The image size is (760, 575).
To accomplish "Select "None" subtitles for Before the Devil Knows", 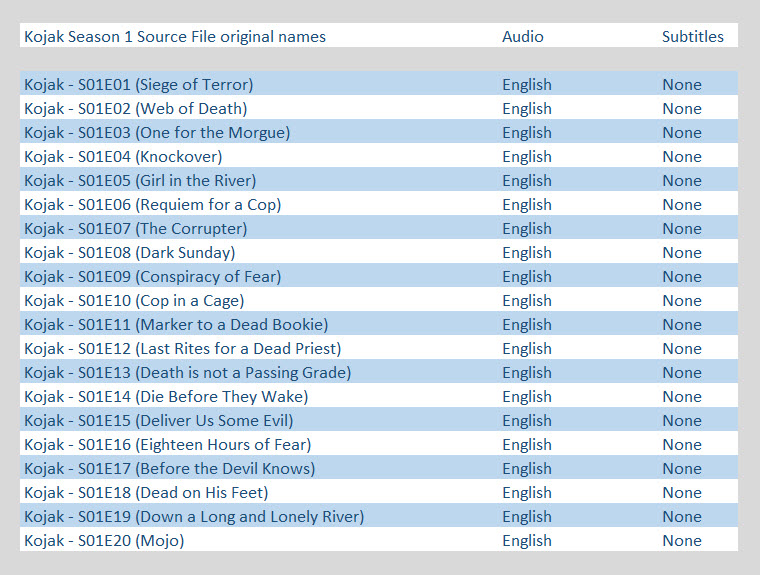I will click(x=682, y=468).
